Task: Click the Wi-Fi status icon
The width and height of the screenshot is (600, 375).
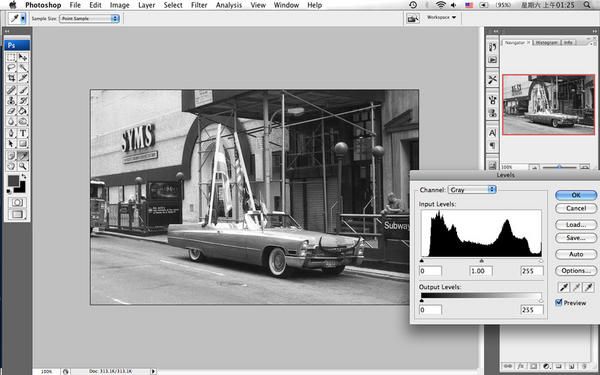Action: pos(441,5)
